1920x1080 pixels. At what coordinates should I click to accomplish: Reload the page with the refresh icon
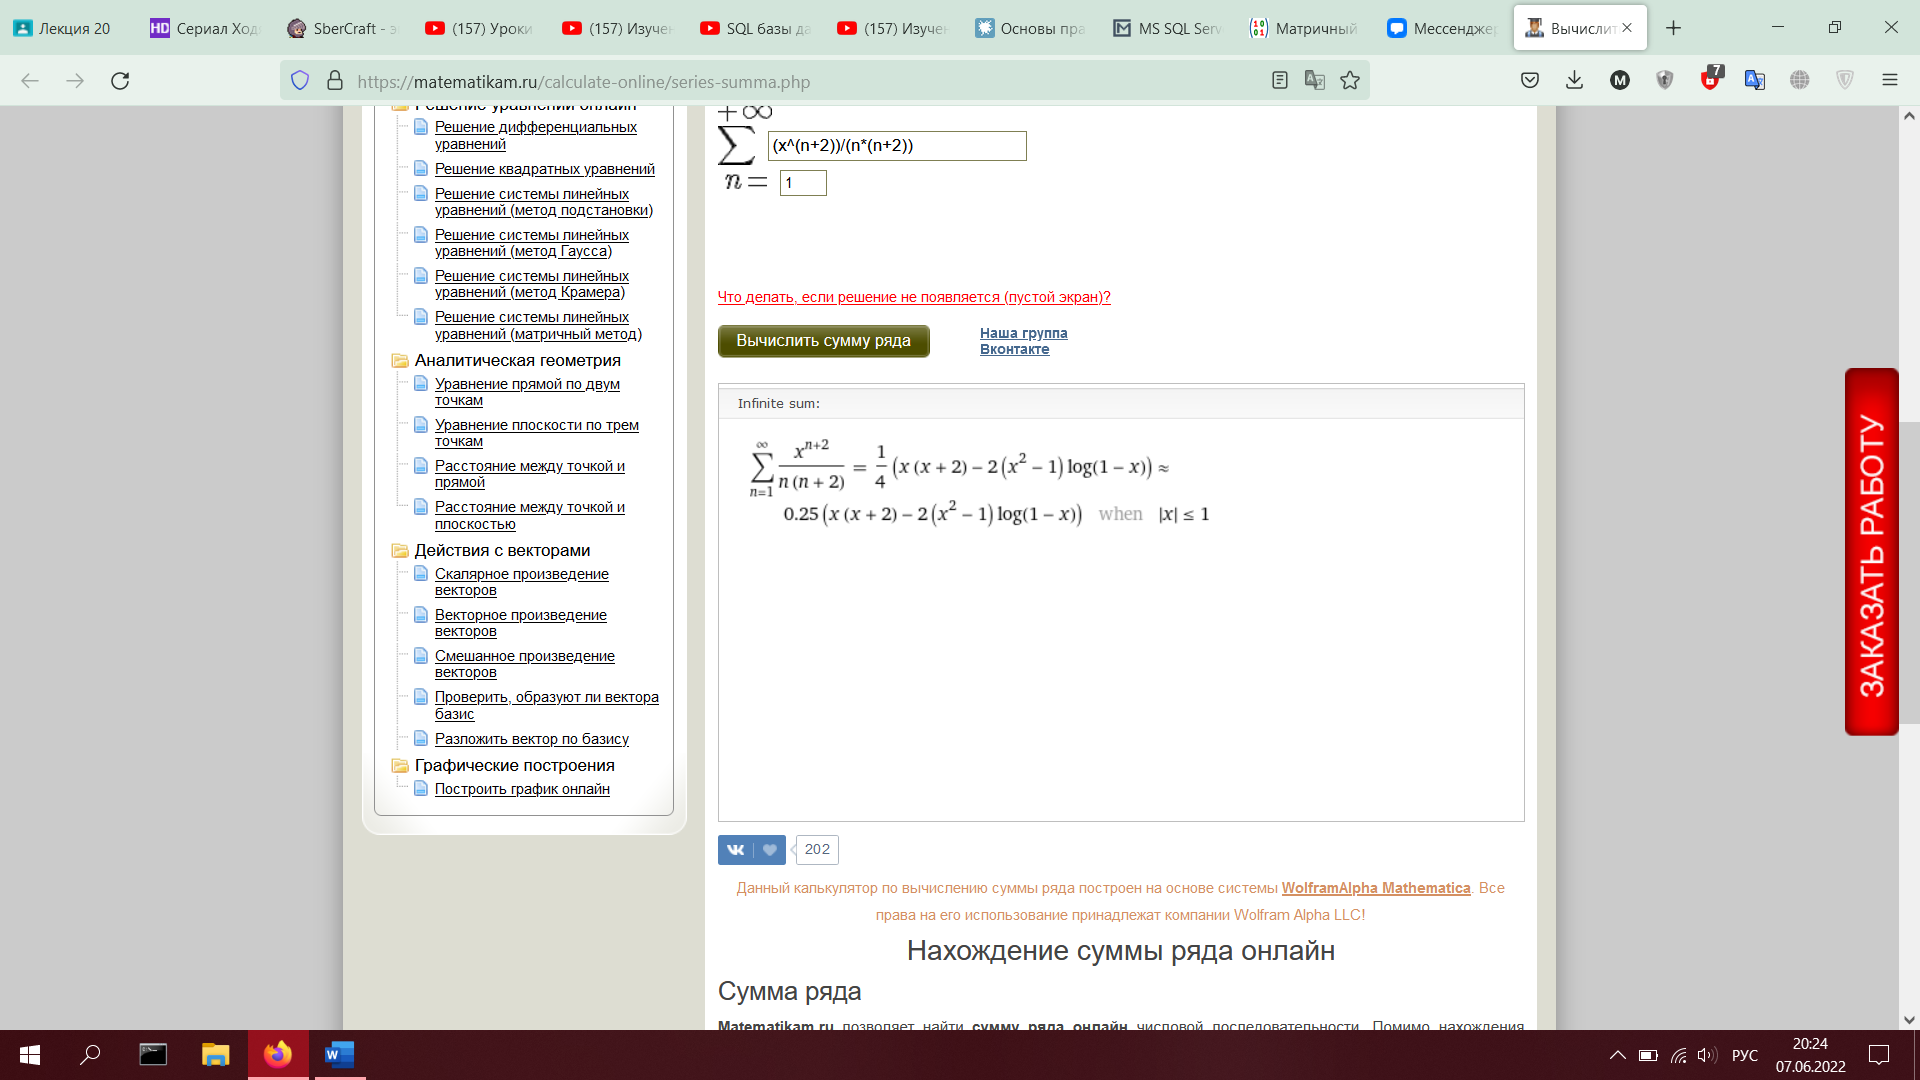(120, 81)
